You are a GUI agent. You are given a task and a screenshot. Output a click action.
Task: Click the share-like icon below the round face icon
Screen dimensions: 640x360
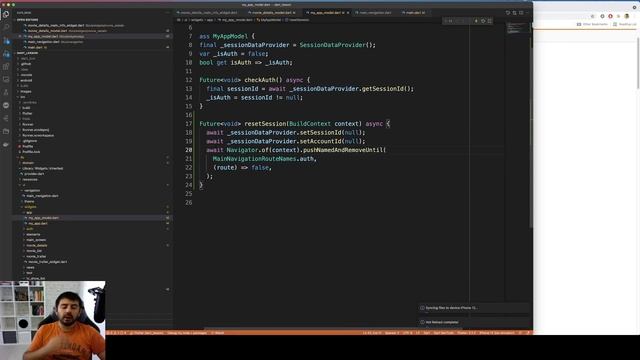(6, 118)
